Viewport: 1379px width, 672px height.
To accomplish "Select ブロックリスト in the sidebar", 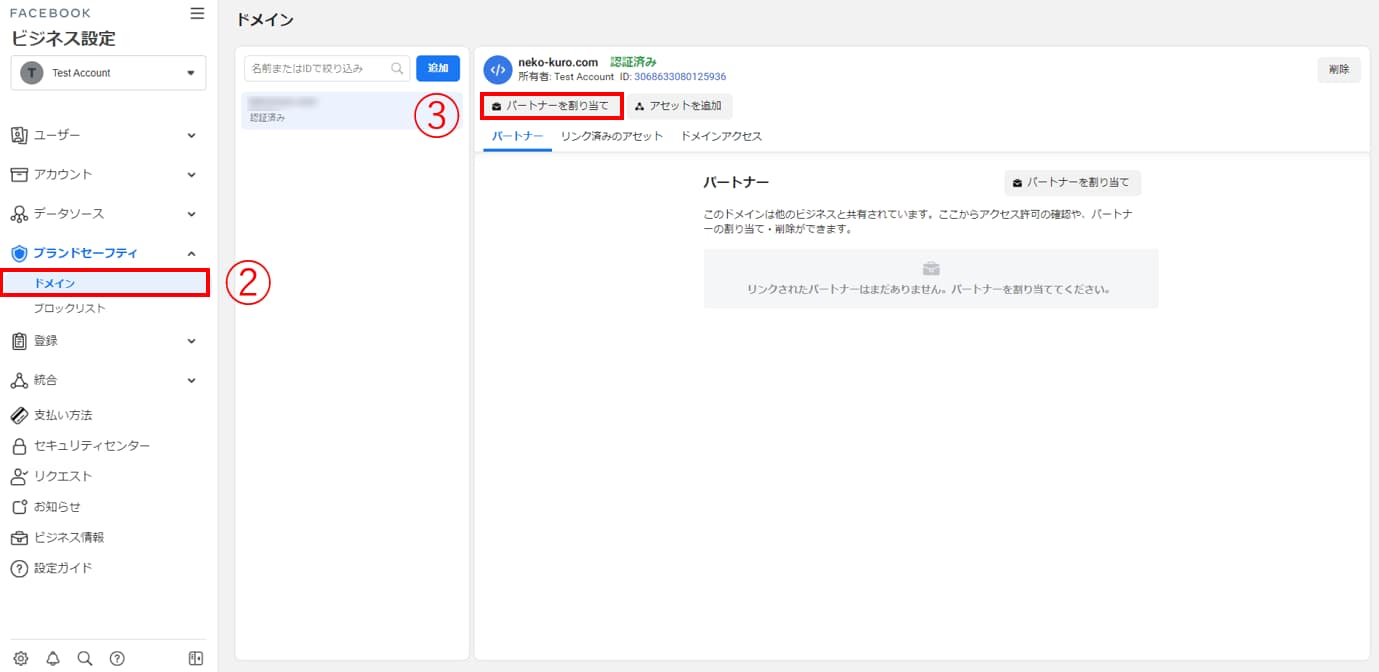I will pos(69,309).
